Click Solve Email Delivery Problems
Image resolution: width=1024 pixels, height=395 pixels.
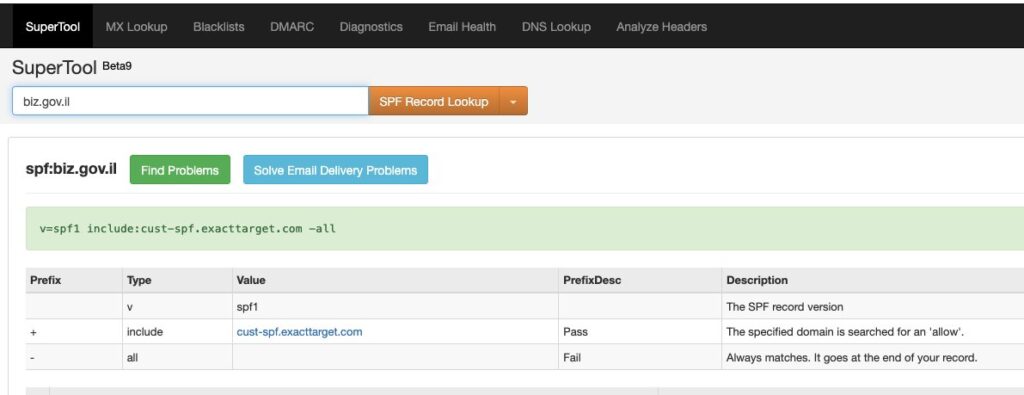pyautogui.click(x=335, y=170)
